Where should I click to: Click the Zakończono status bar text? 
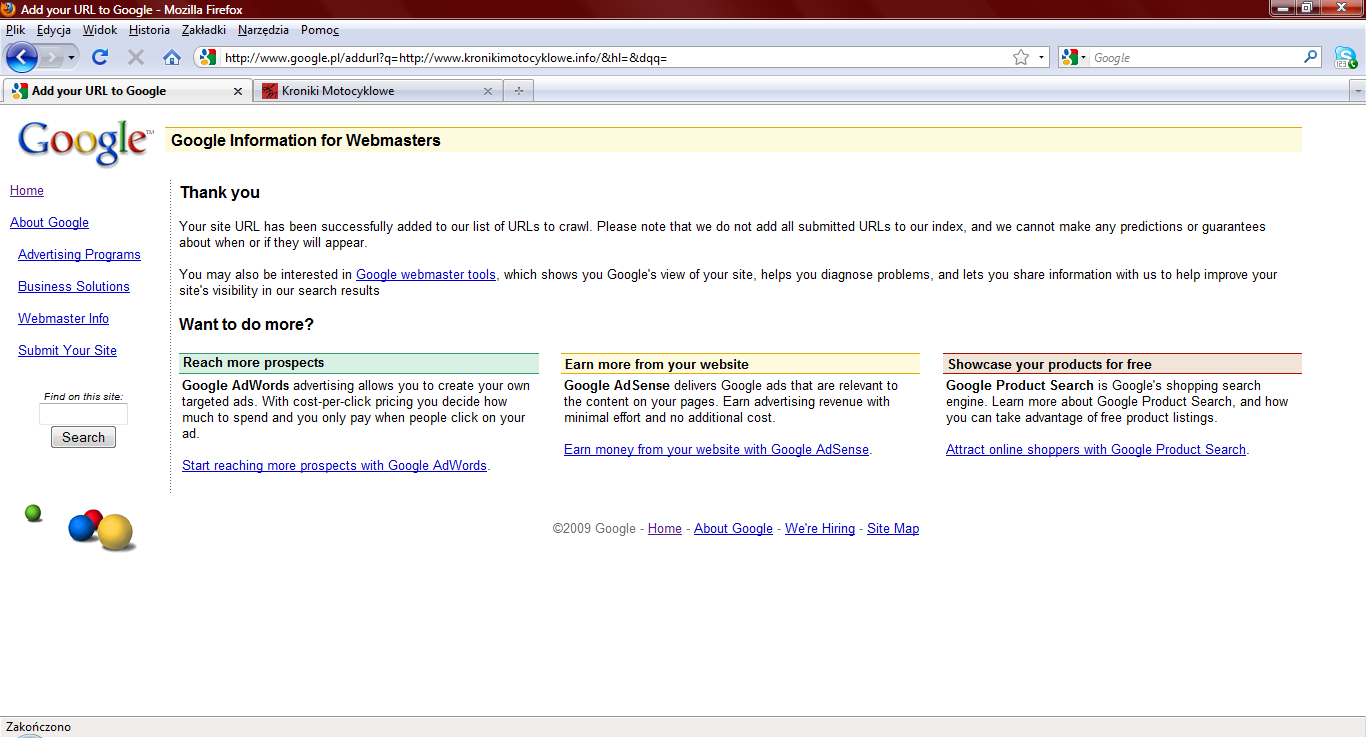(x=38, y=727)
